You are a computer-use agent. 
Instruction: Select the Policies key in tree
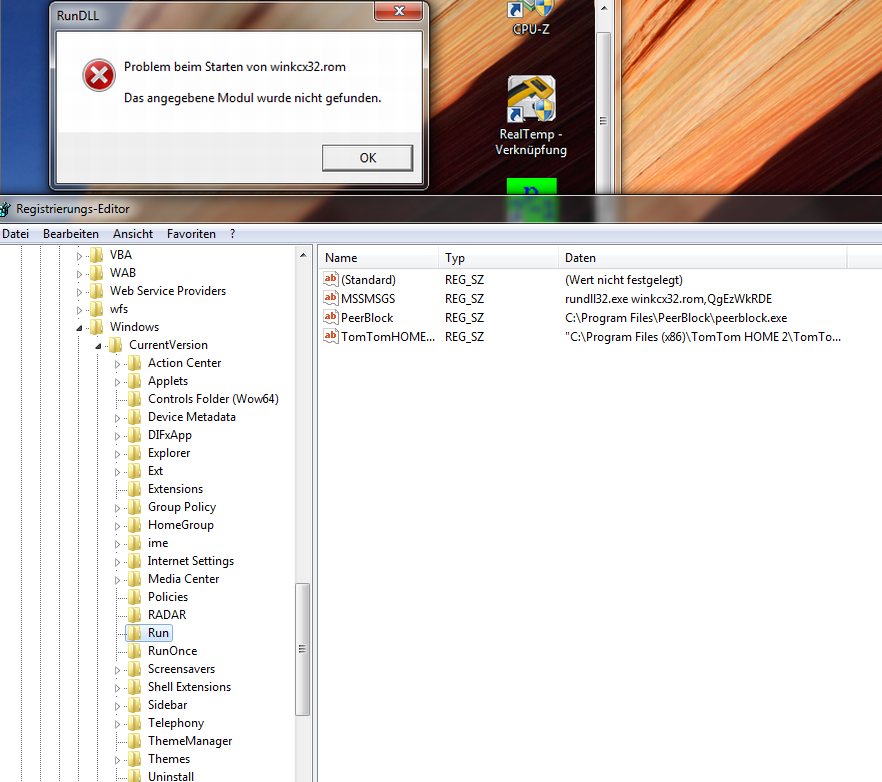167,597
